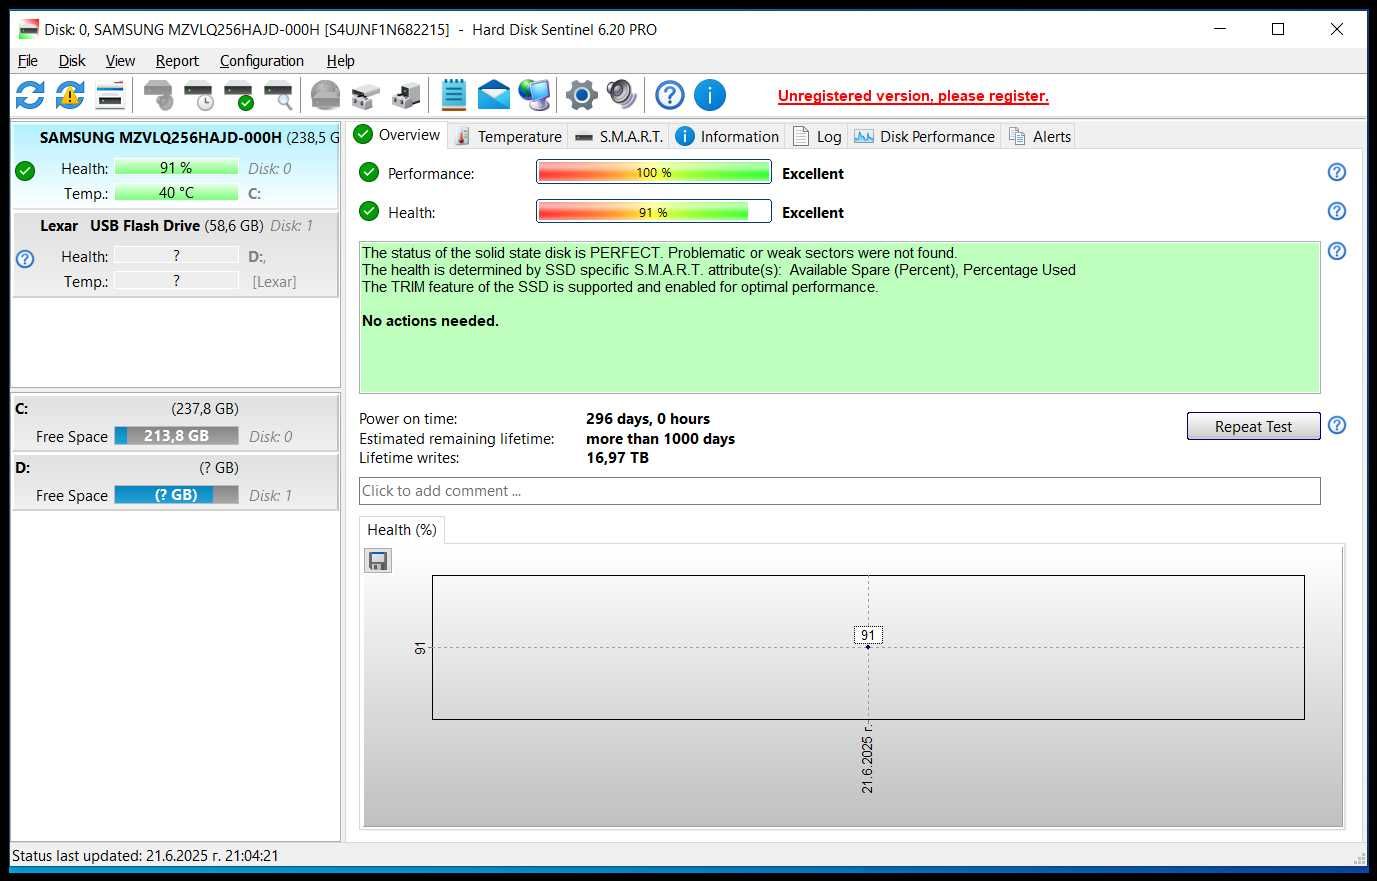Switch to the S.M.A.R.T. tab
The height and width of the screenshot is (881, 1377).
pyautogui.click(x=619, y=137)
